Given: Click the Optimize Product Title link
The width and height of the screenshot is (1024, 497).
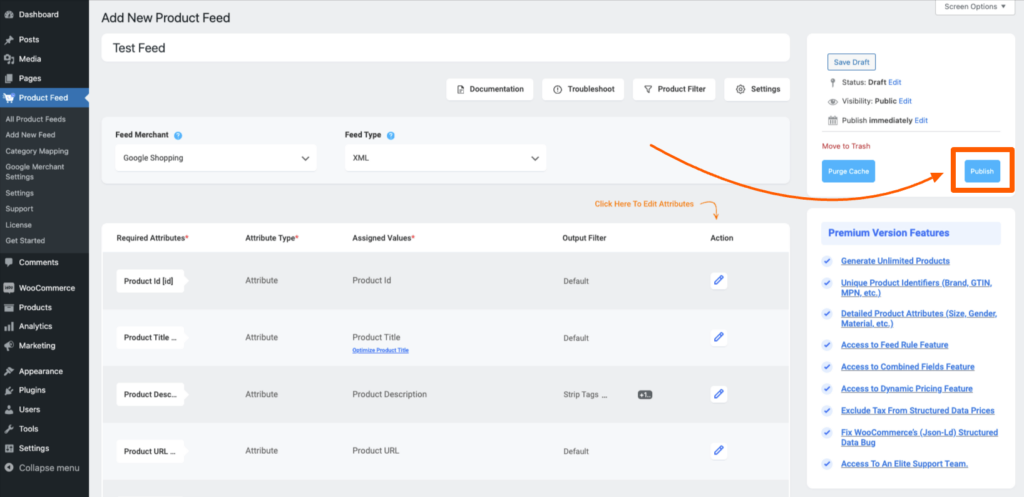Looking at the screenshot, I should pos(380,351).
